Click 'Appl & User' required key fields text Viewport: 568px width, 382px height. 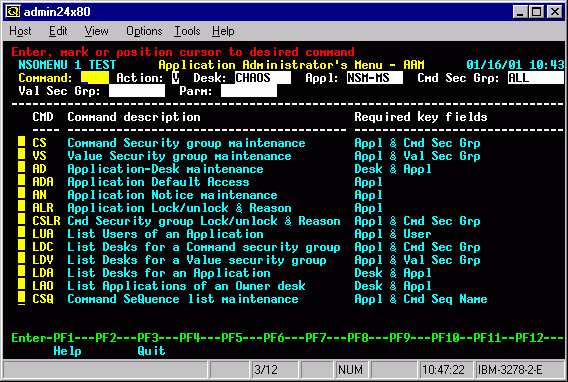[x=393, y=234]
